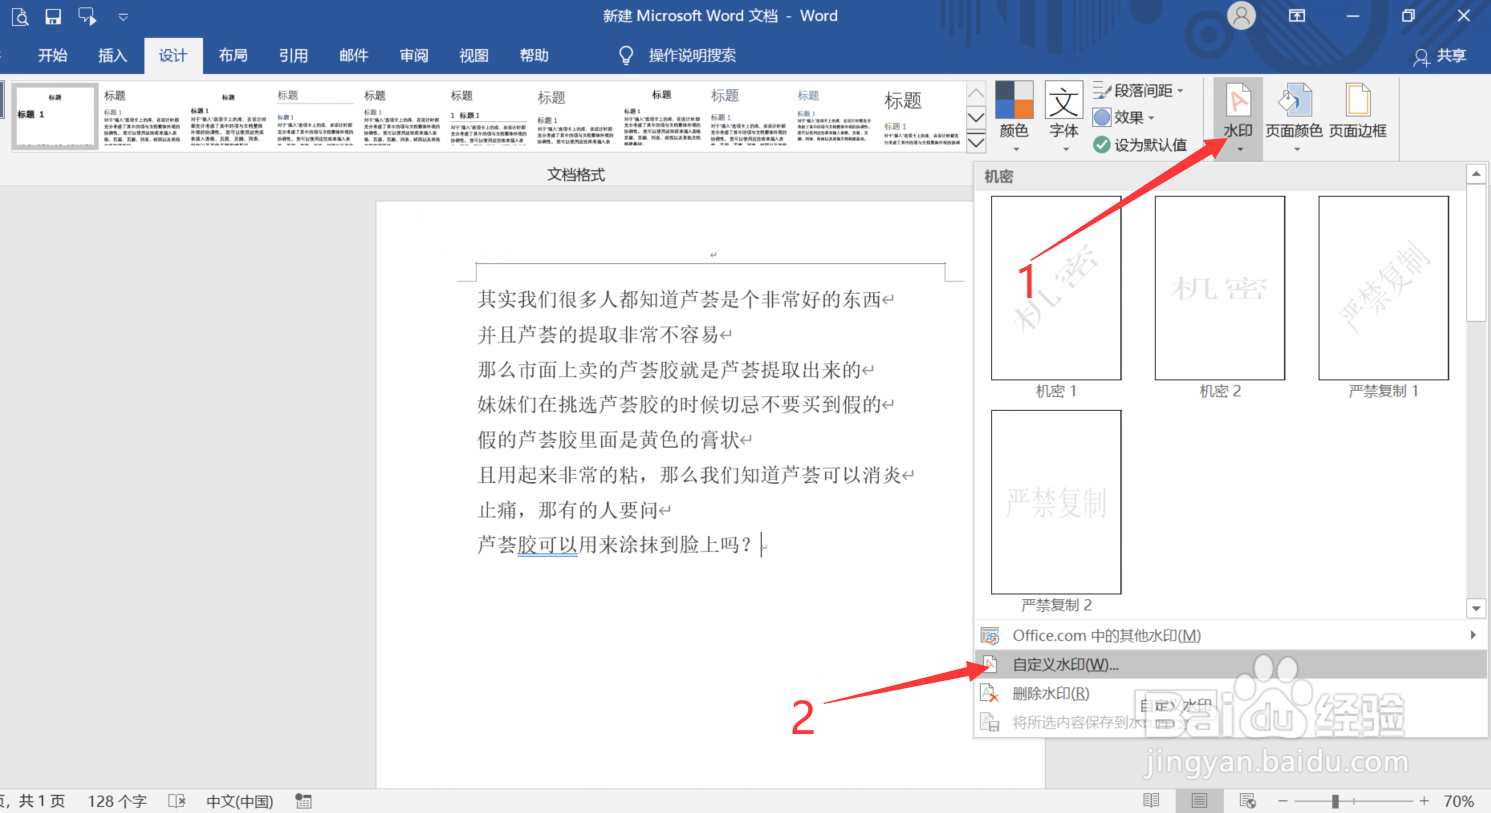Screen dimensions: 1491x813
Task: Activate 页面视图 mode button
Action: pyautogui.click(x=1199, y=800)
